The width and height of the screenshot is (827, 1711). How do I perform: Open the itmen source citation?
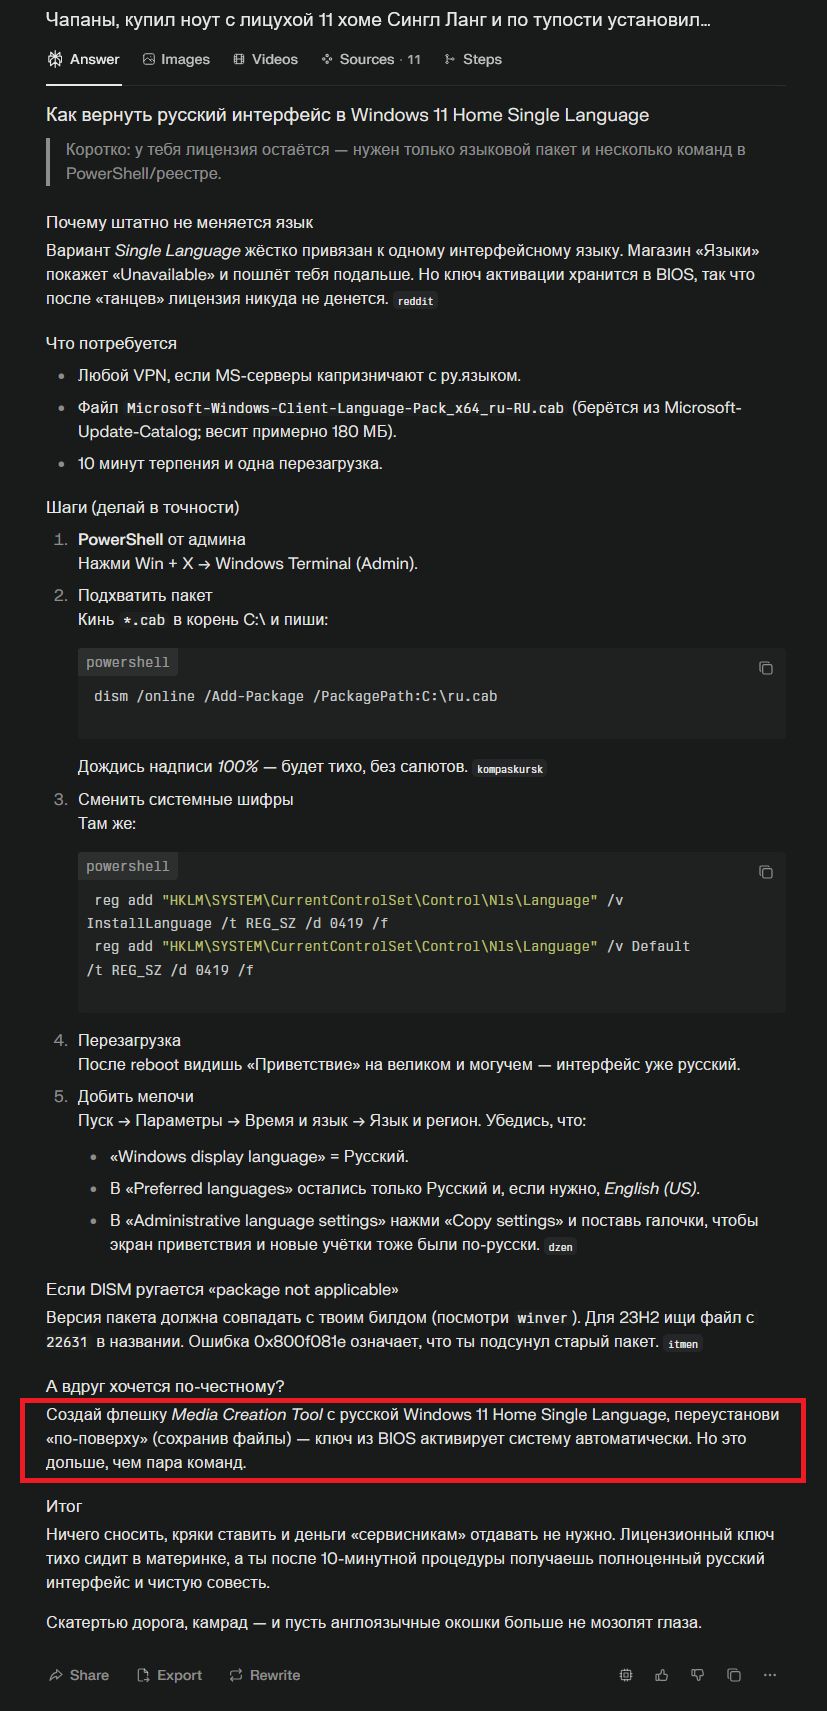[684, 1344]
